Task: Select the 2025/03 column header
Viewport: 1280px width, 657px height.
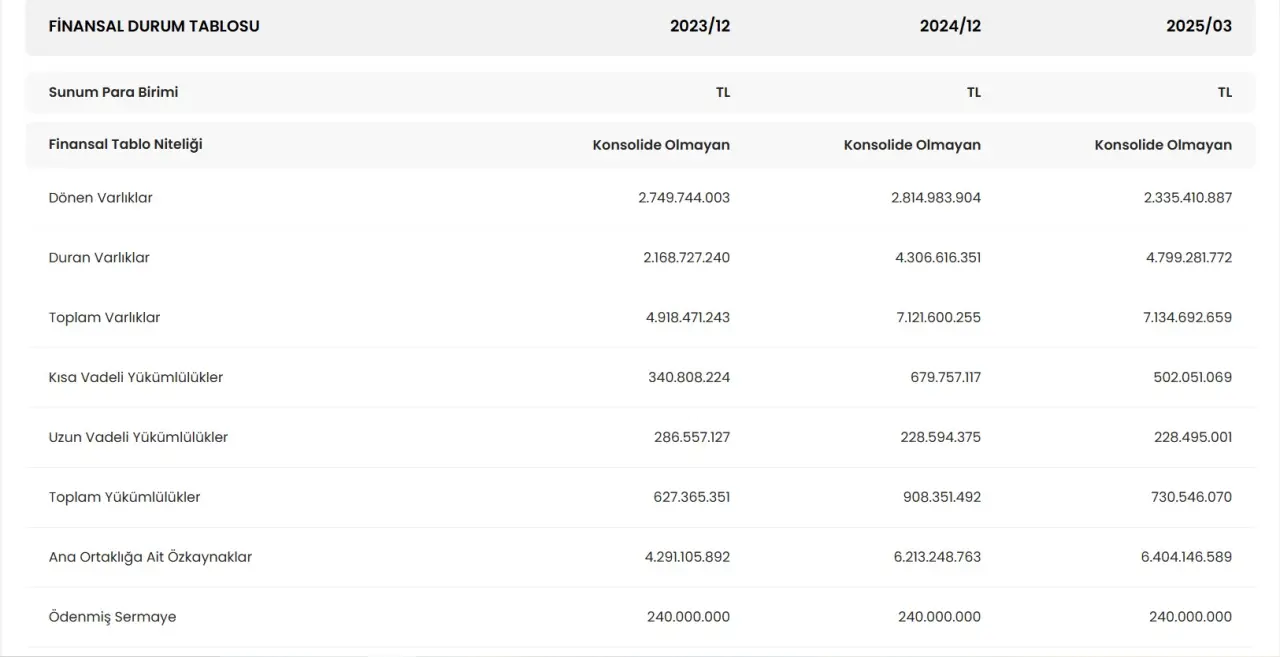Action: [x=1199, y=26]
